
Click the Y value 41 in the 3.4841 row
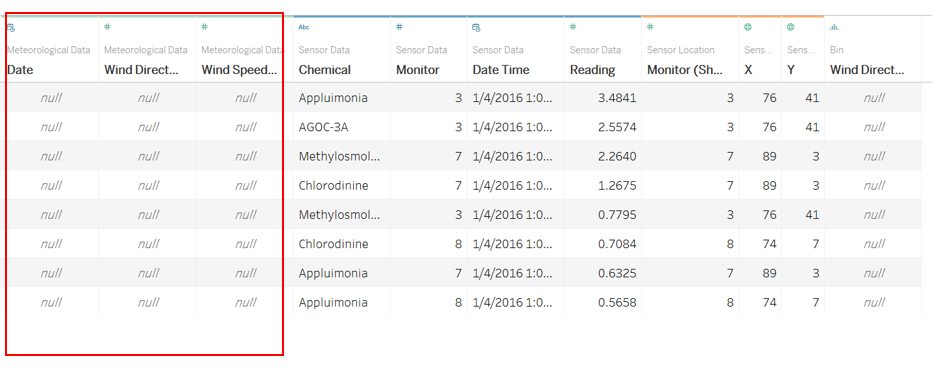tap(812, 98)
